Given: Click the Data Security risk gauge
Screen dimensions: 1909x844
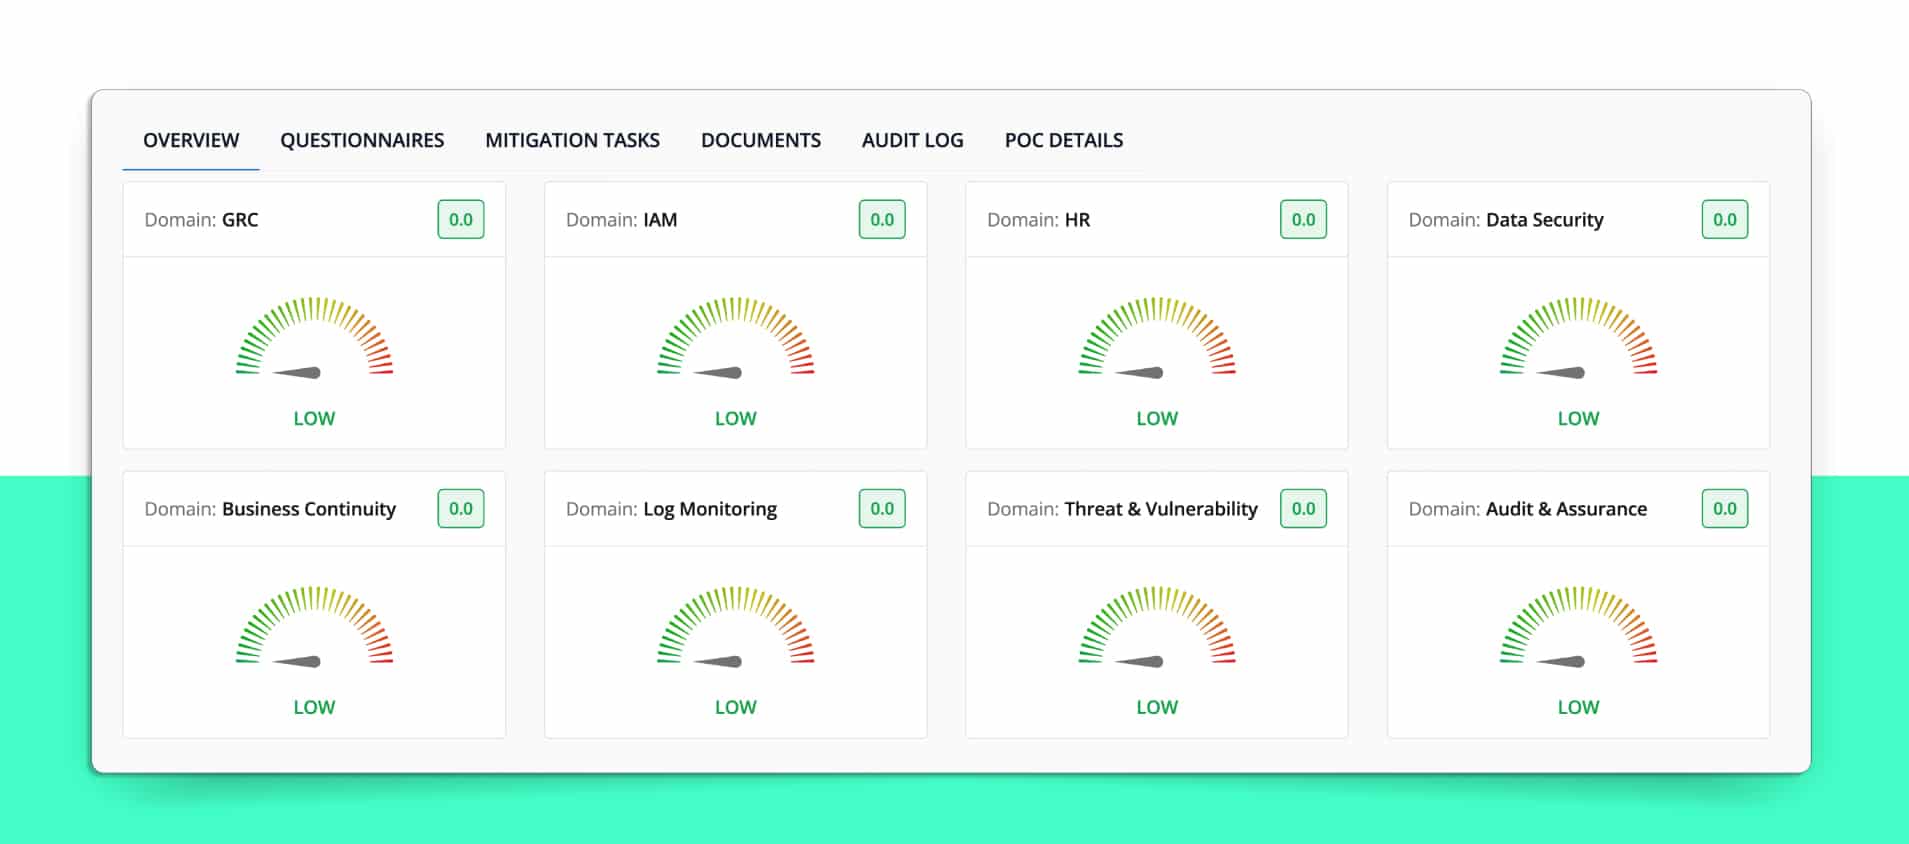Looking at the screenshot, I should pos(1578,338).
